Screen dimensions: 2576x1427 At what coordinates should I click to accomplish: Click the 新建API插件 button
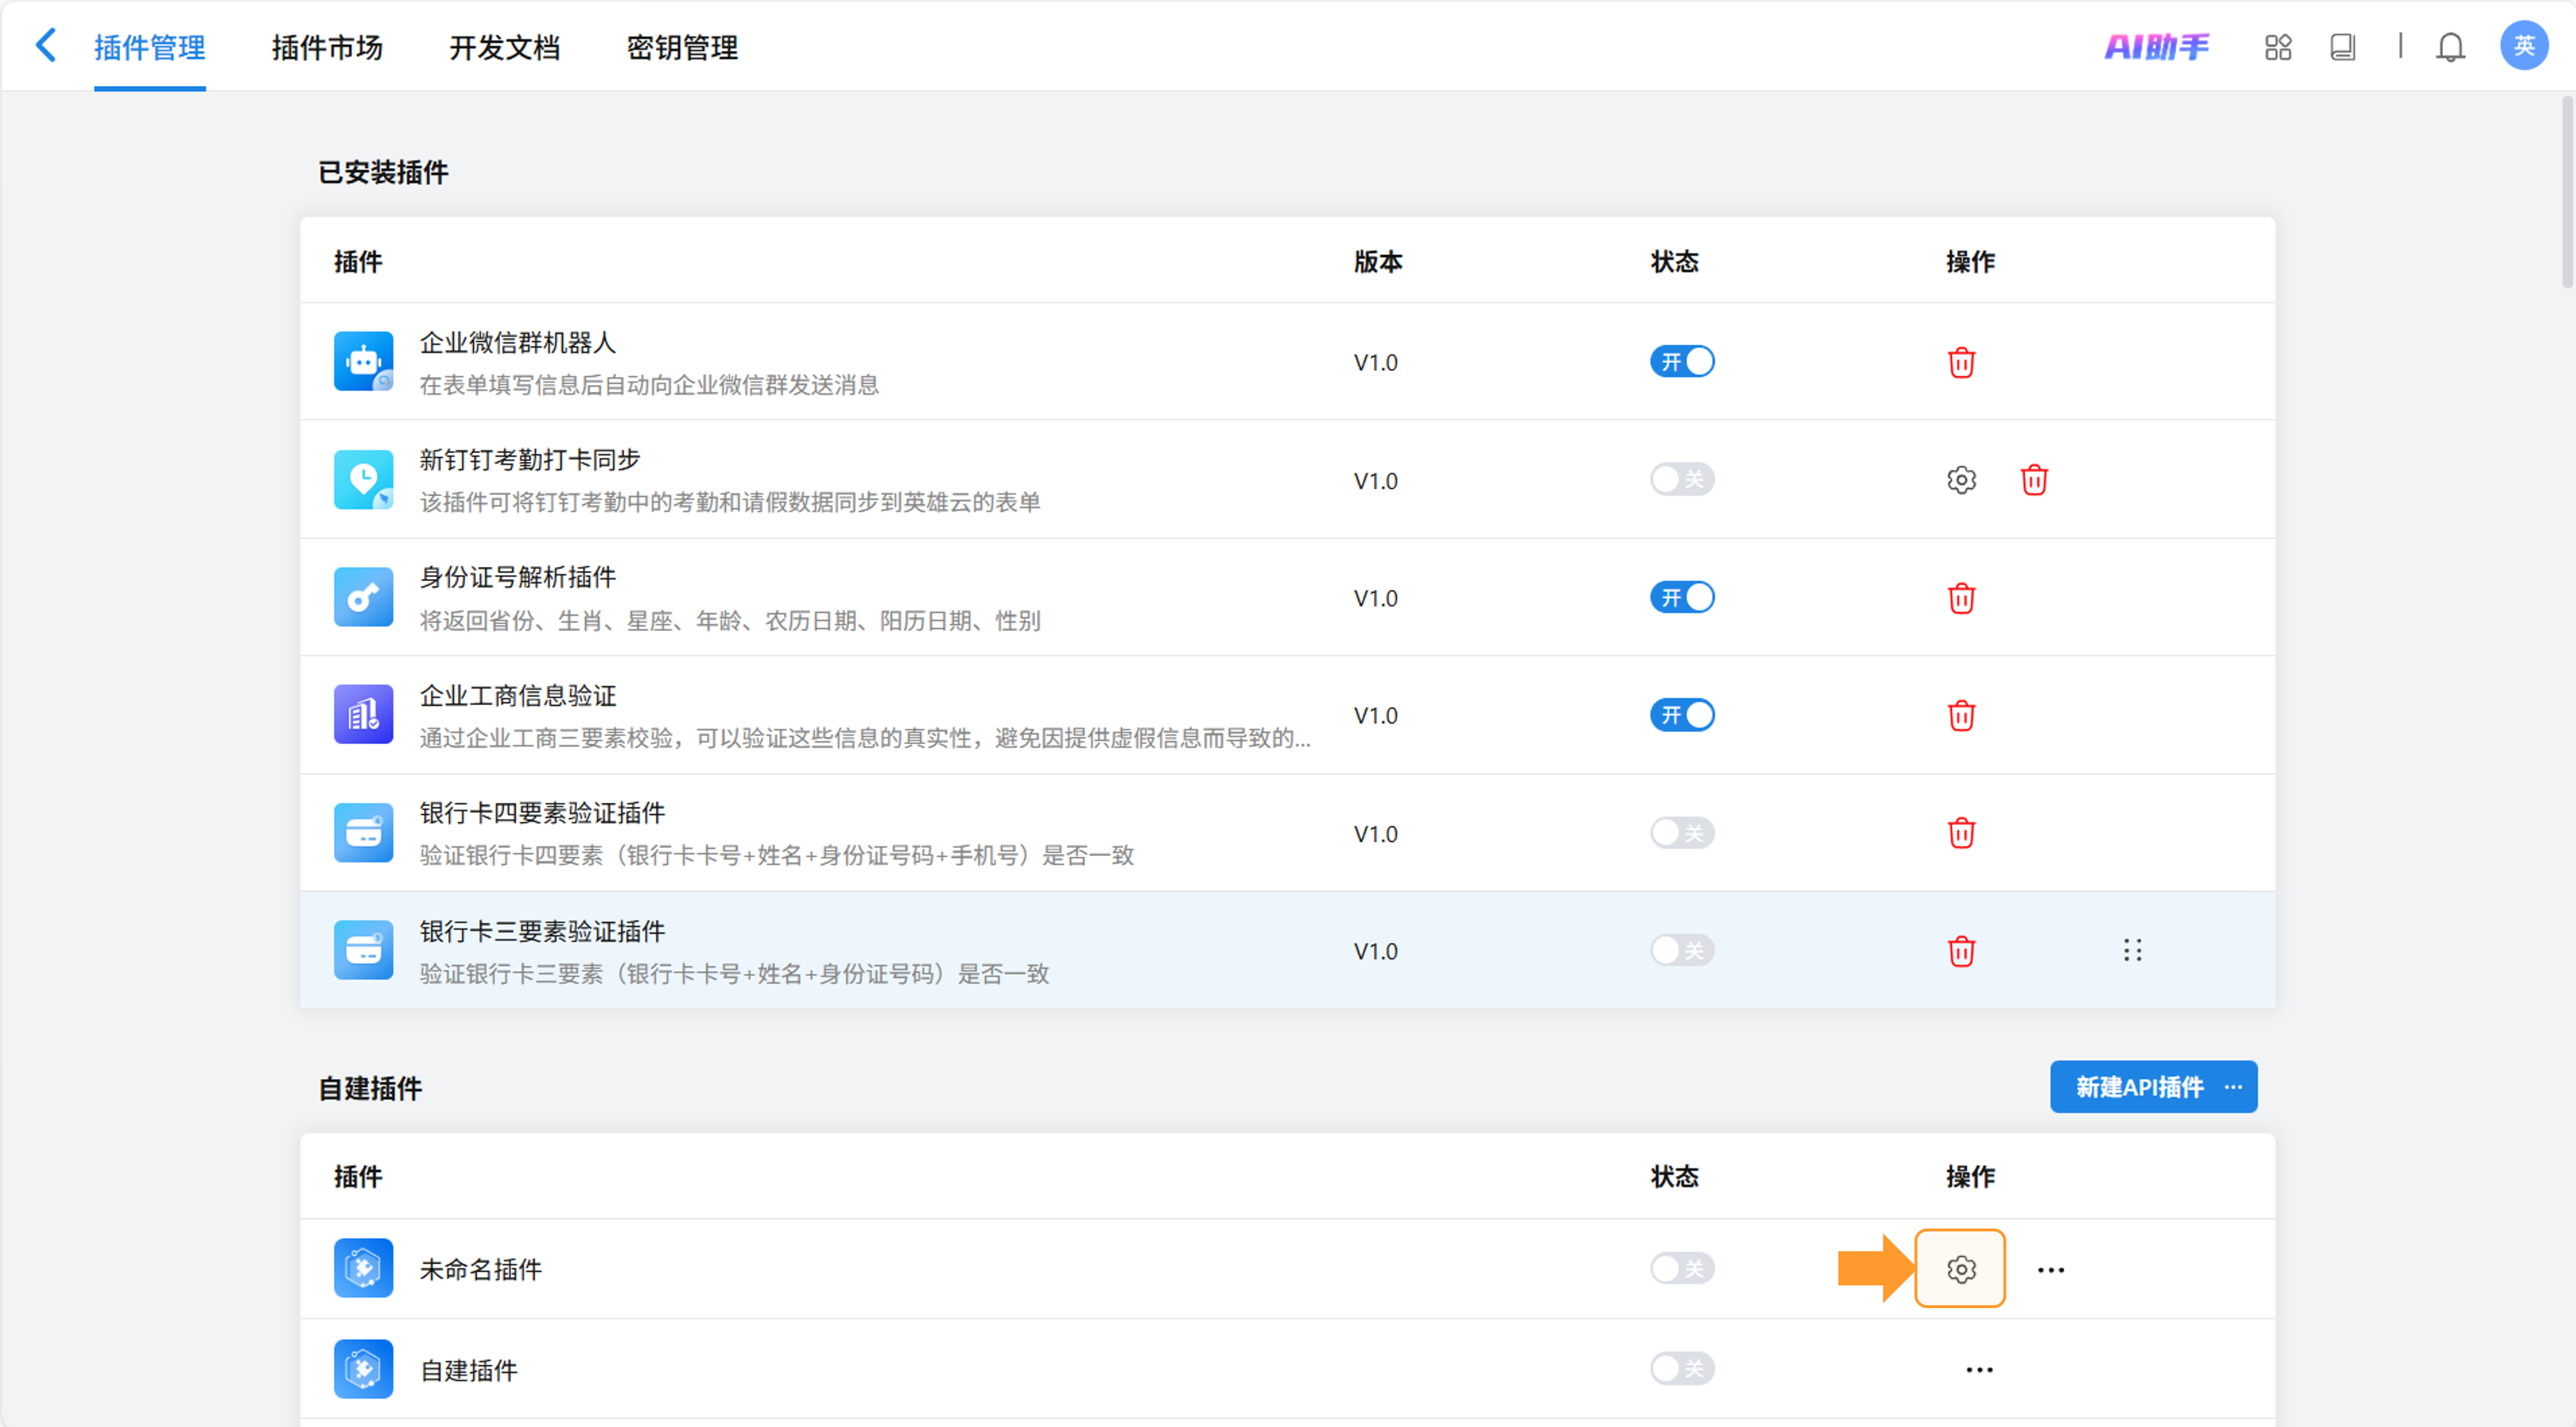[x=2138, y=1087]
